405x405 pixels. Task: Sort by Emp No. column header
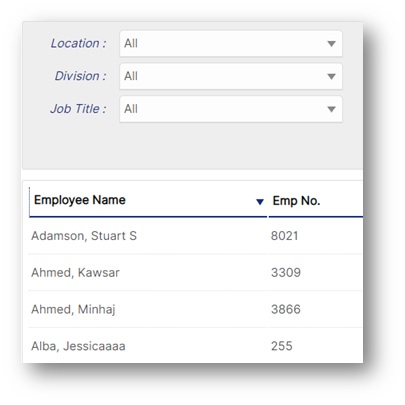pos(296,201)
